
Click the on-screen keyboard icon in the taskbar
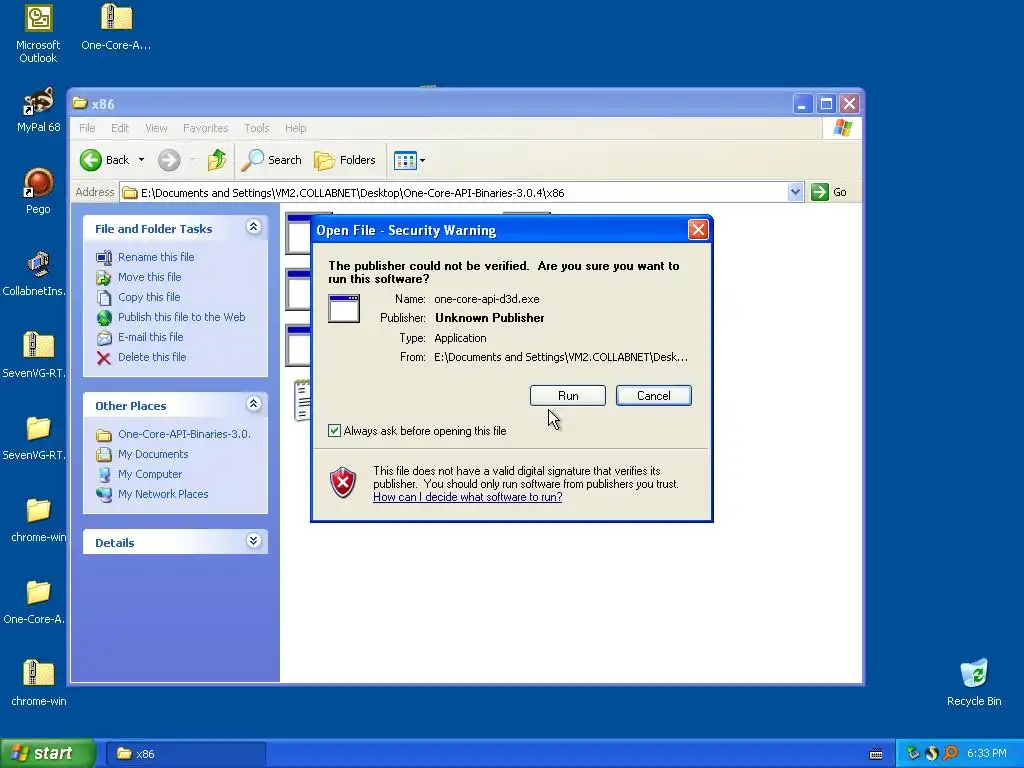tap(876, 754)
